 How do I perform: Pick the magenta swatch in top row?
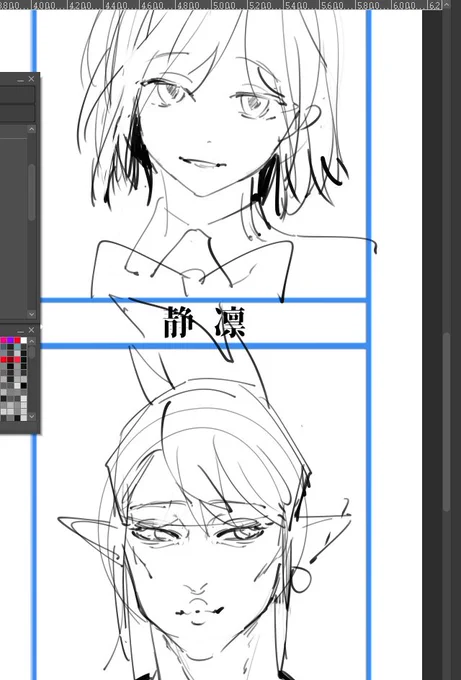pyautogui.click(x=3, y=340)
